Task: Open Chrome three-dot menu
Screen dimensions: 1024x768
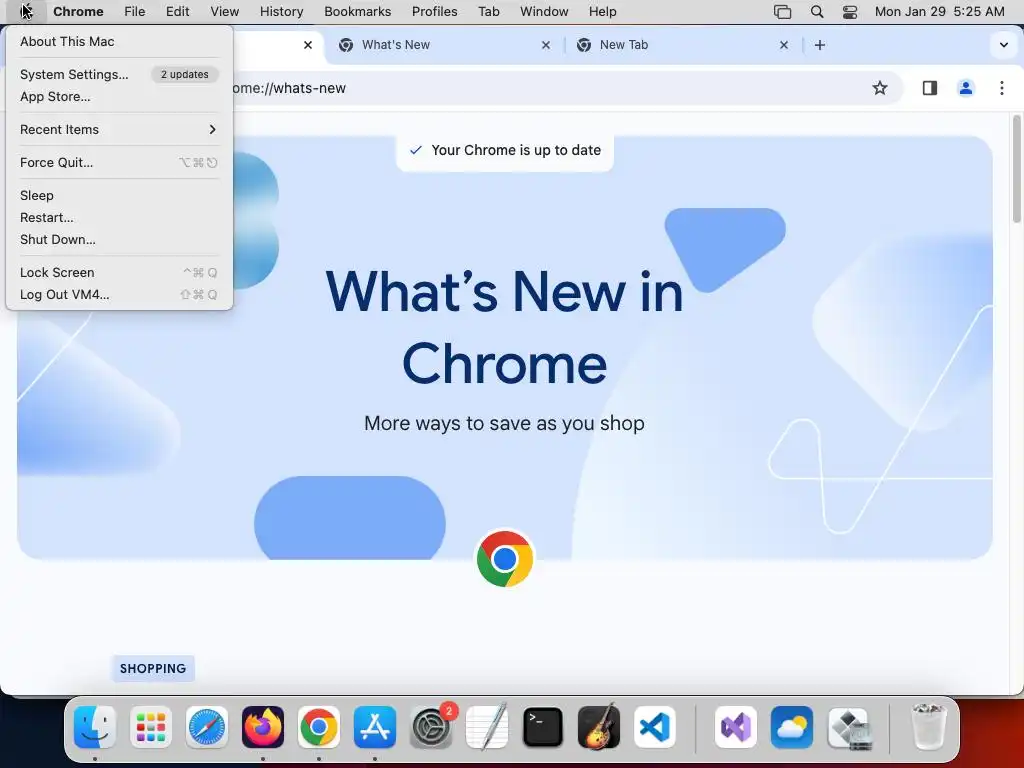Action: 1002,88
